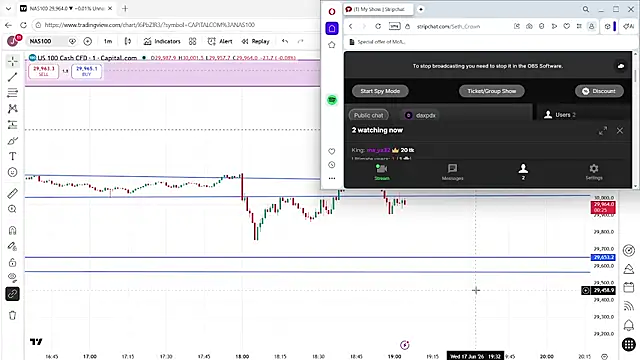Click the TradingView logo on the chart
Screen dimensions: 640x360
coord(36,342)
